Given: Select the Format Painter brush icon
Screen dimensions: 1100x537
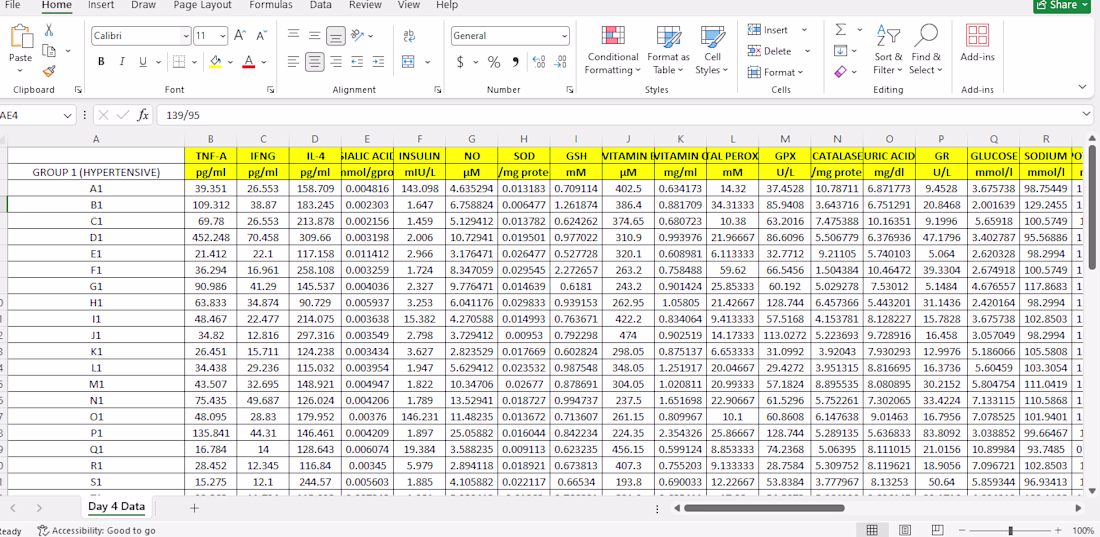Looking at the screenshot, I should click(48, 70).
